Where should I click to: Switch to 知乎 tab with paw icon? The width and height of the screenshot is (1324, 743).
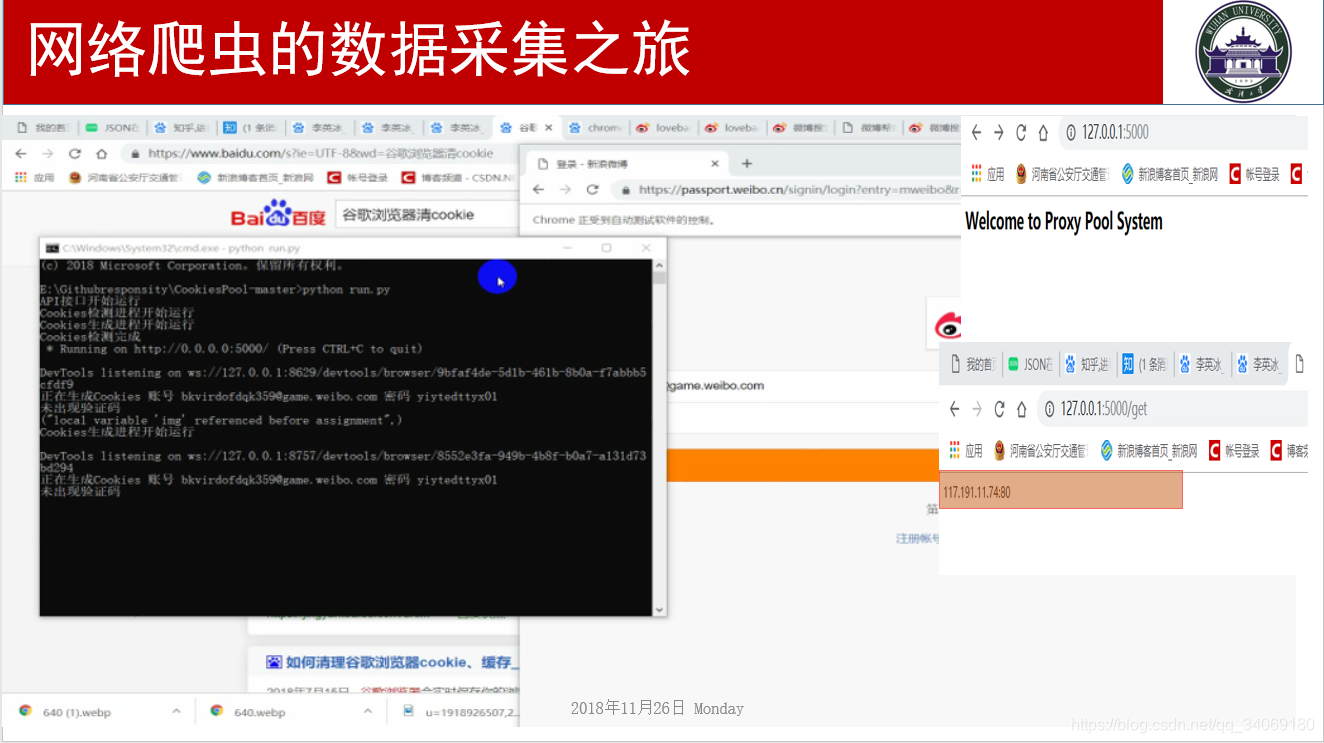point(181,128)
